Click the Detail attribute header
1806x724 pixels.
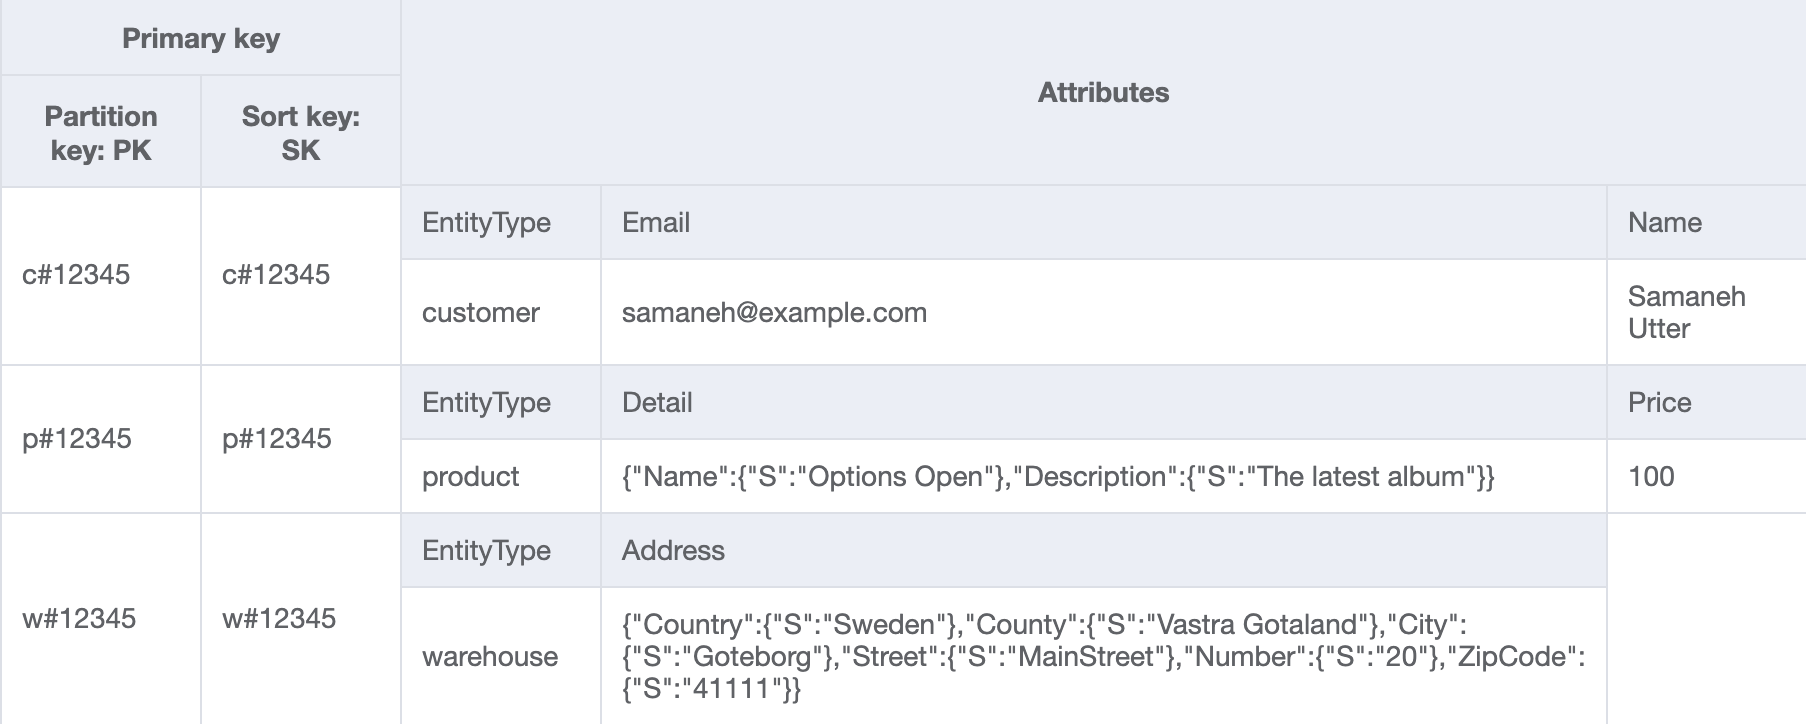point(657,403)
